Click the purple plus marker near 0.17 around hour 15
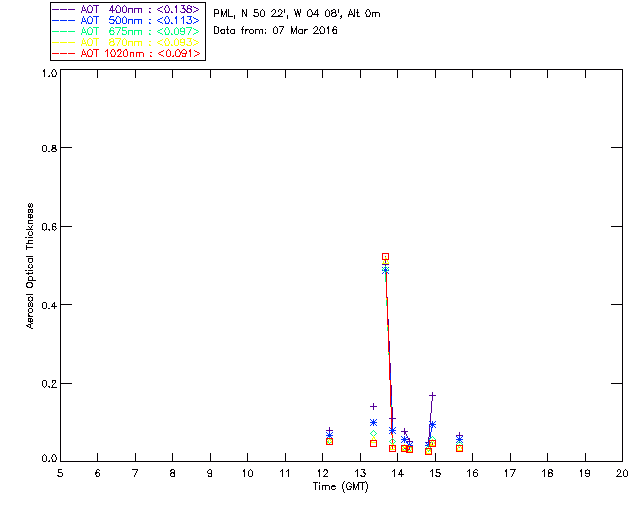 point(433,396)
